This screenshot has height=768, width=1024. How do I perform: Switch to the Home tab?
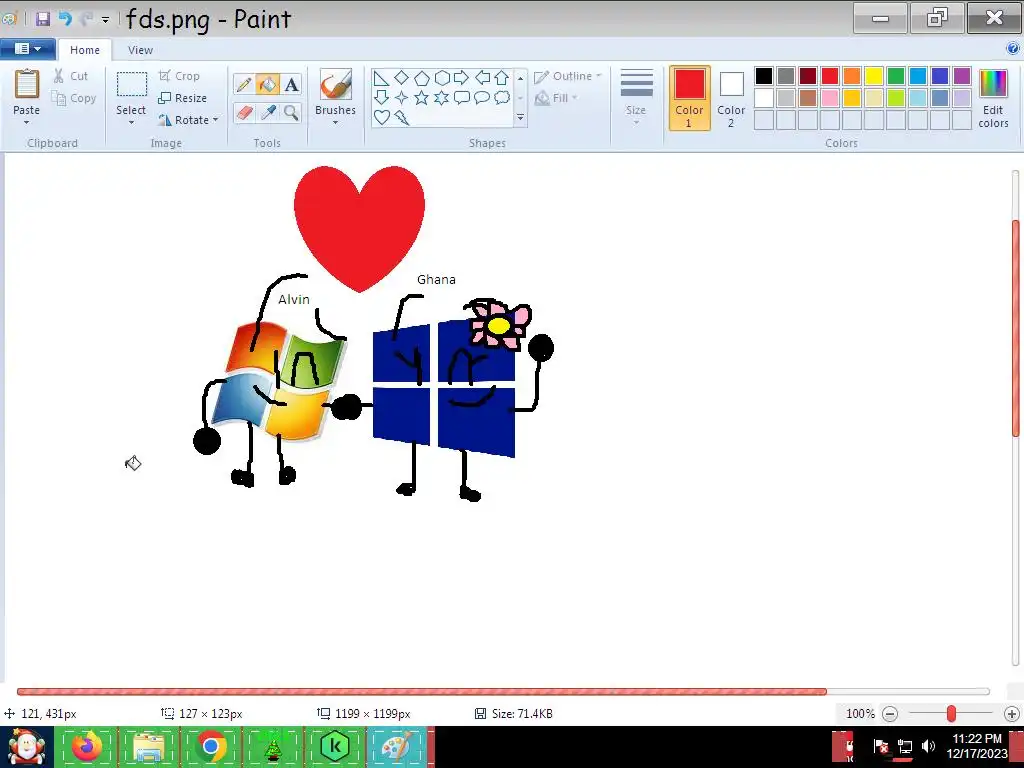[85, 50]
